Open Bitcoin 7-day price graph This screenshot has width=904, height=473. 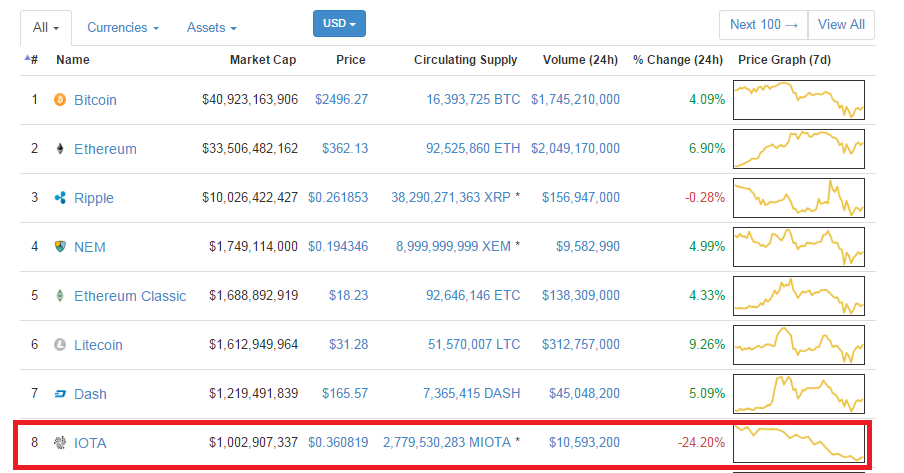pos(799,100)
